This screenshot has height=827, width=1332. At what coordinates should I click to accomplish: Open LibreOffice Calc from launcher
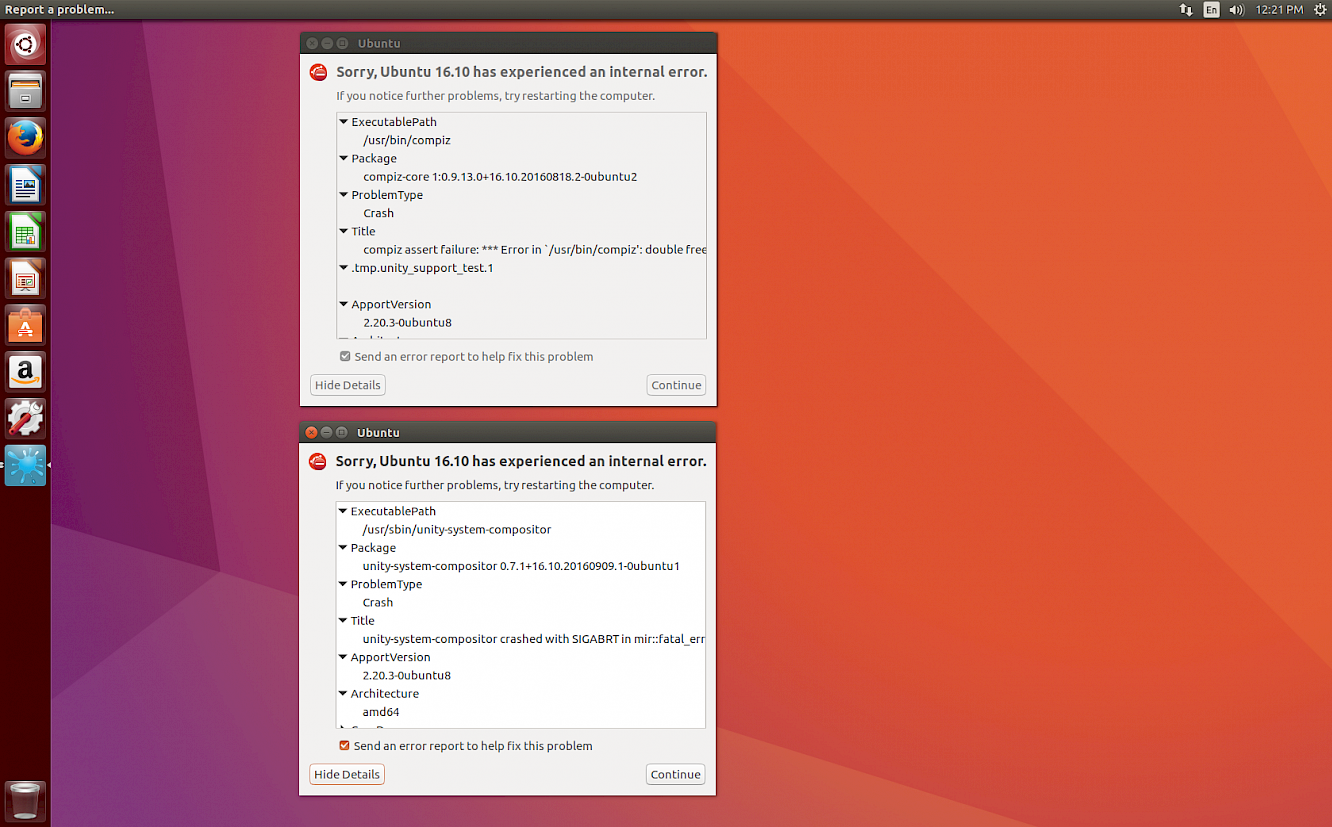(25, 232)
